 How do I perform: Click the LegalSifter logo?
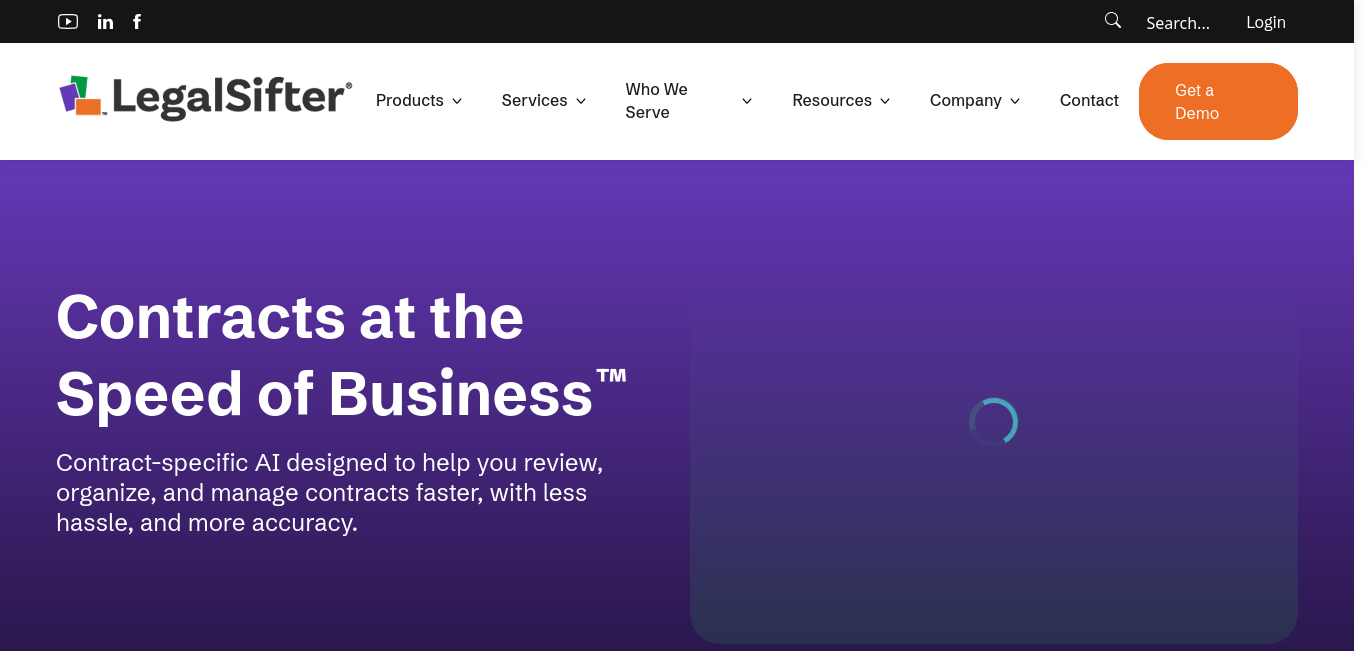[206, 98]
